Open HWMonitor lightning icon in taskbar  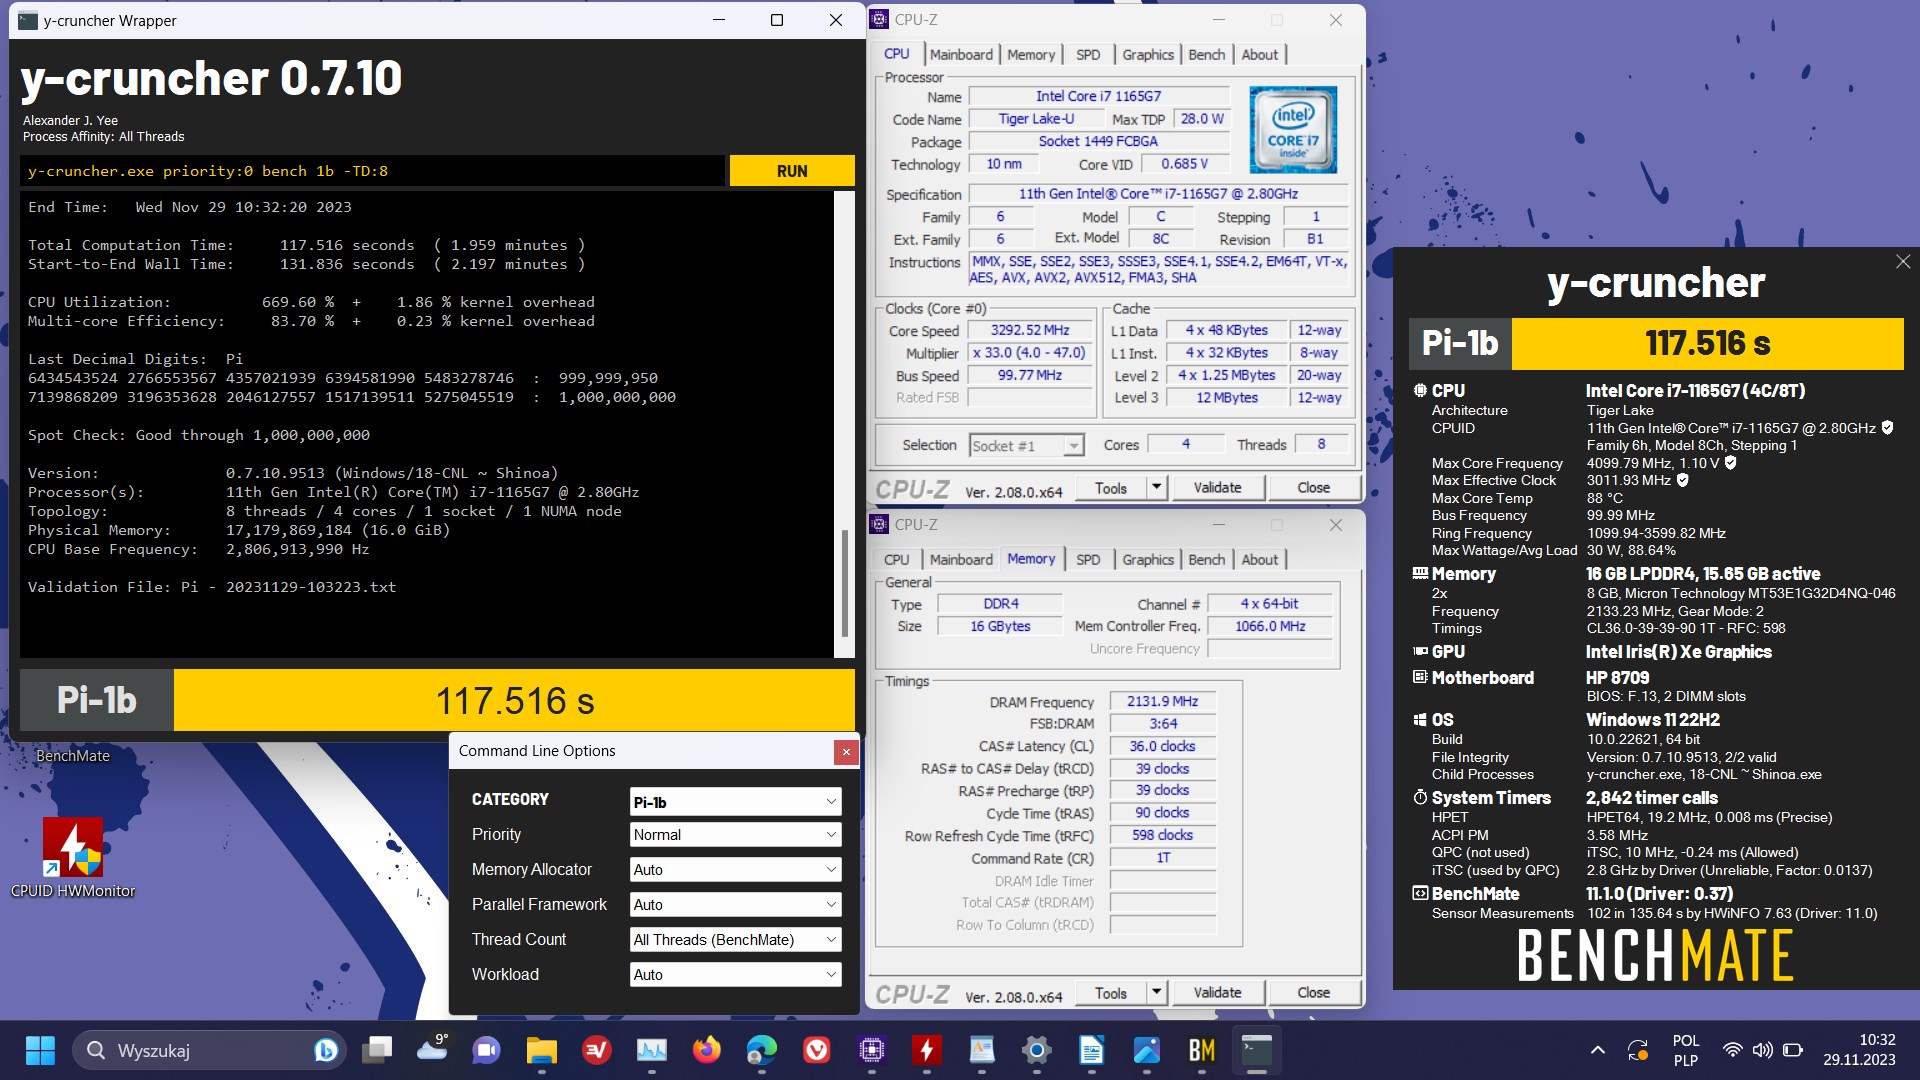[x=927, y=1051]
